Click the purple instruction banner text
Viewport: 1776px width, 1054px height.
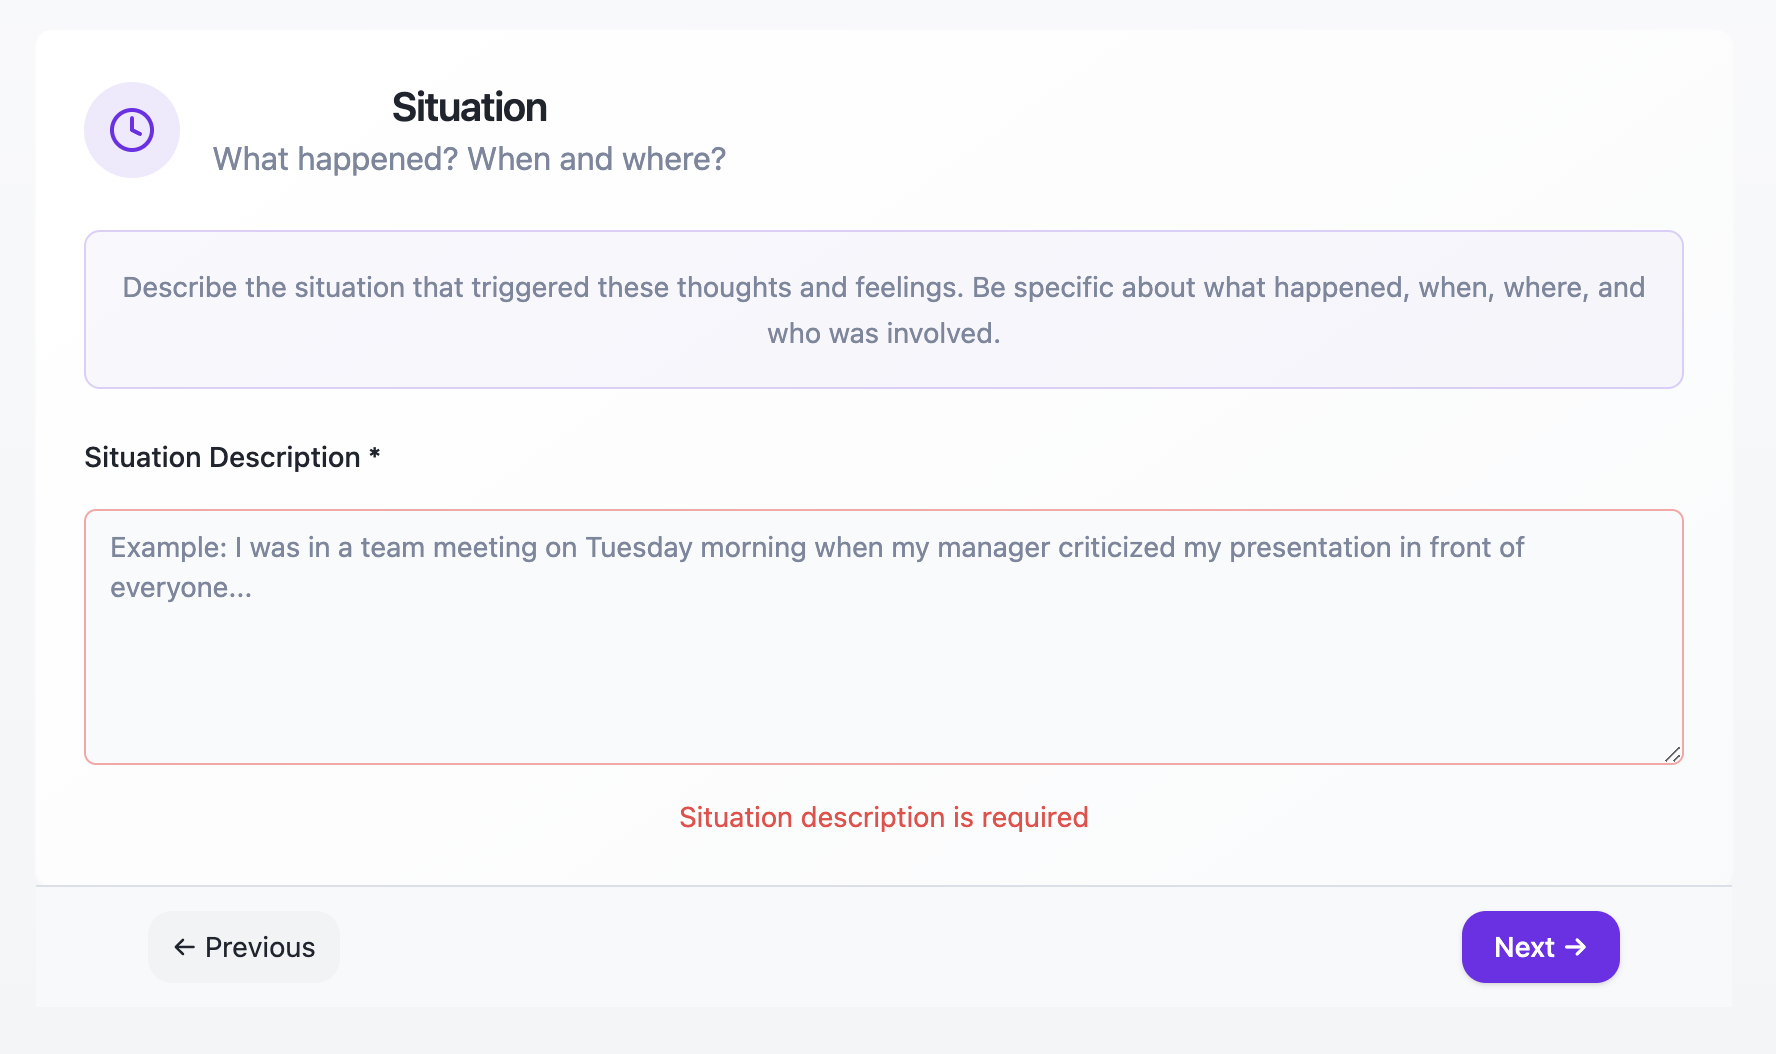883,309
